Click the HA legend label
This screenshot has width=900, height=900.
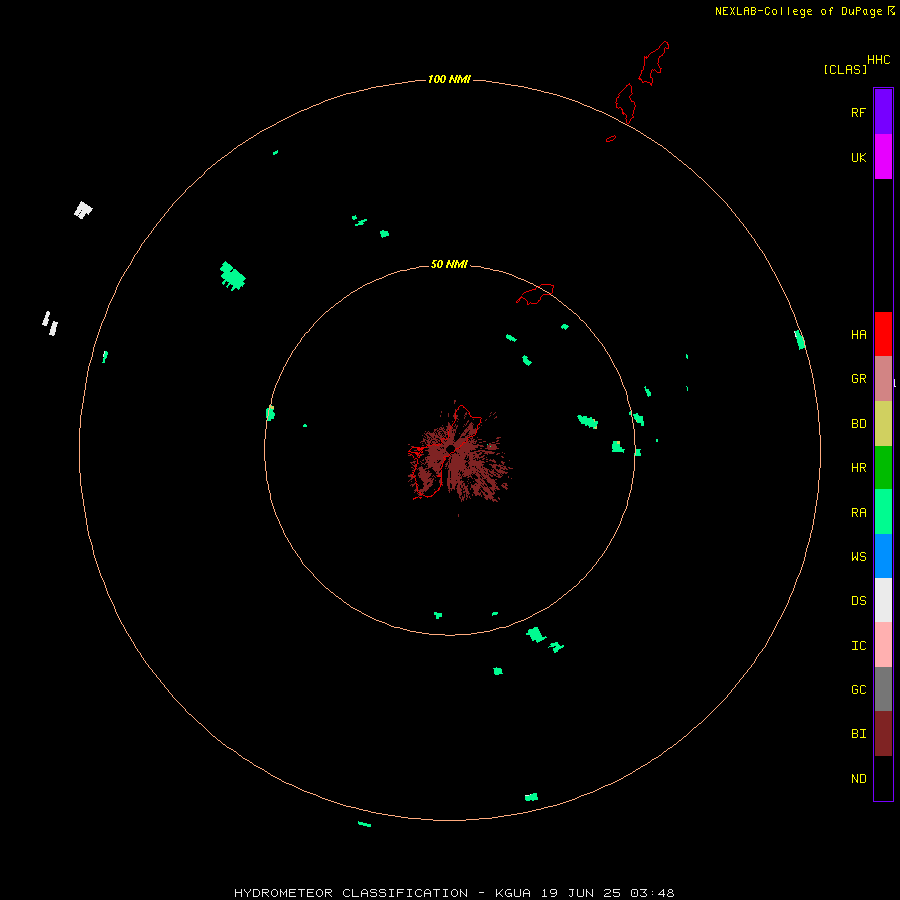click(858, 335)
